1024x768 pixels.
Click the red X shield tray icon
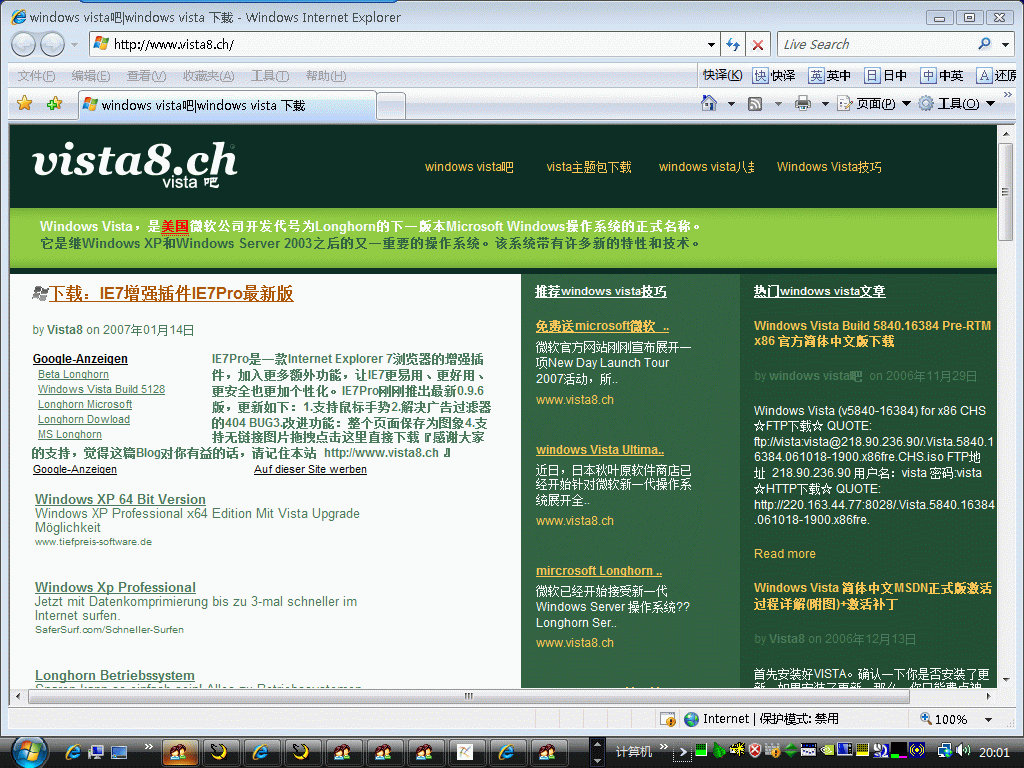(x=754, y=750)
